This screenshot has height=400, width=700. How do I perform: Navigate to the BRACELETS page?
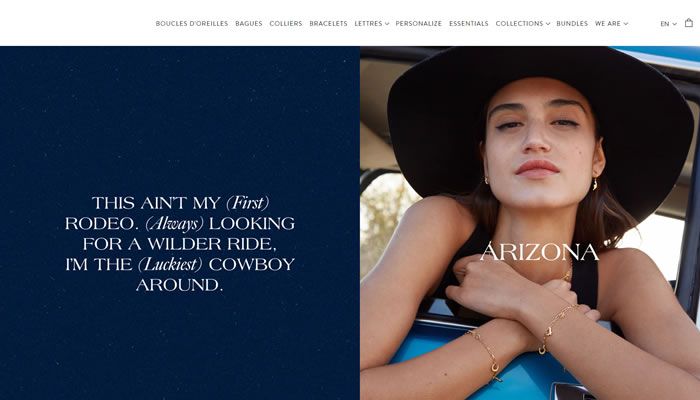(328, 24)
